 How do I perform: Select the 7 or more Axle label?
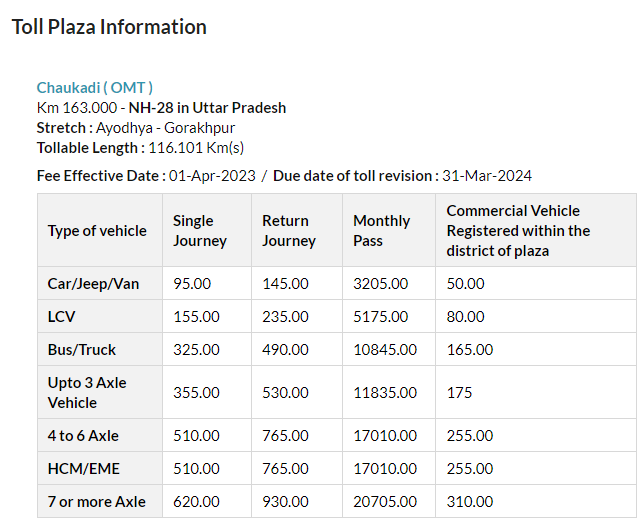[x=96, y=502]
